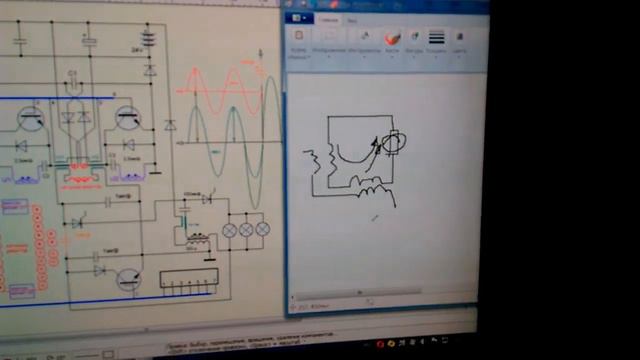Switch to the Главная ribbon tab

[329, 20]
